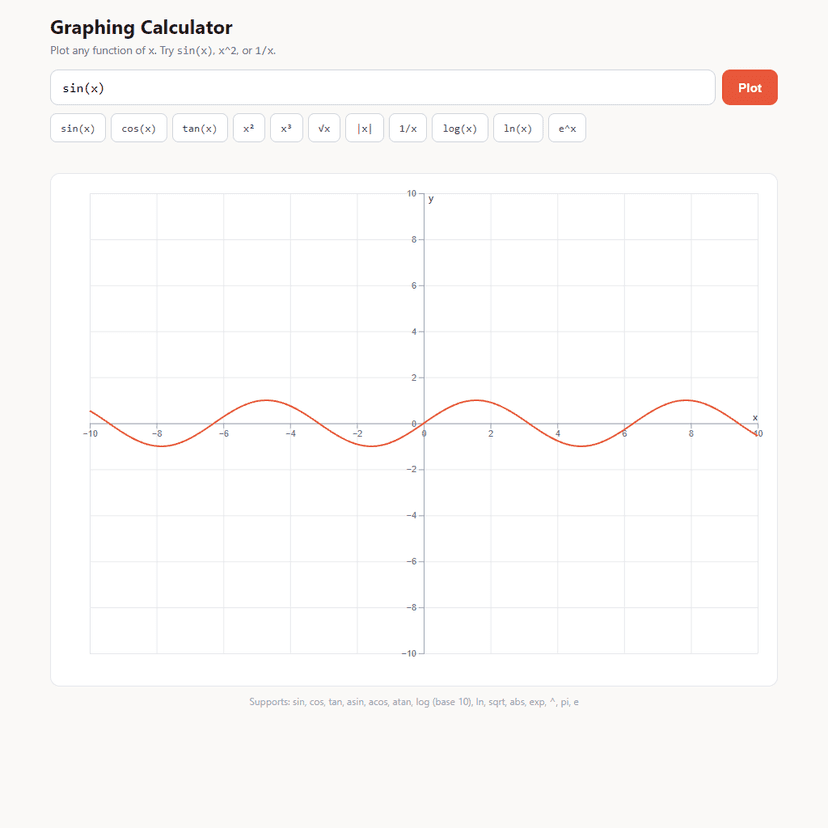The height and width of the screenshot is (828, 828).
Task: Click the y axis label on the graph
Action: point(431,197)
